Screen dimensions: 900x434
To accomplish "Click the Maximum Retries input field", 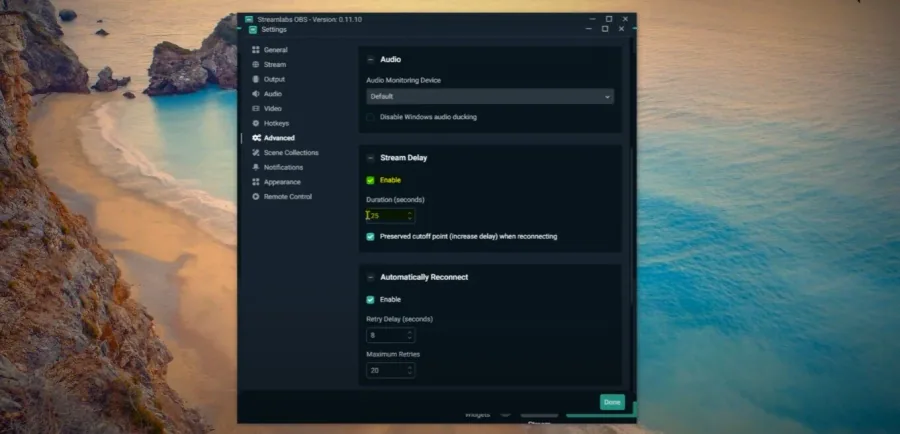I will pos(390,370).
